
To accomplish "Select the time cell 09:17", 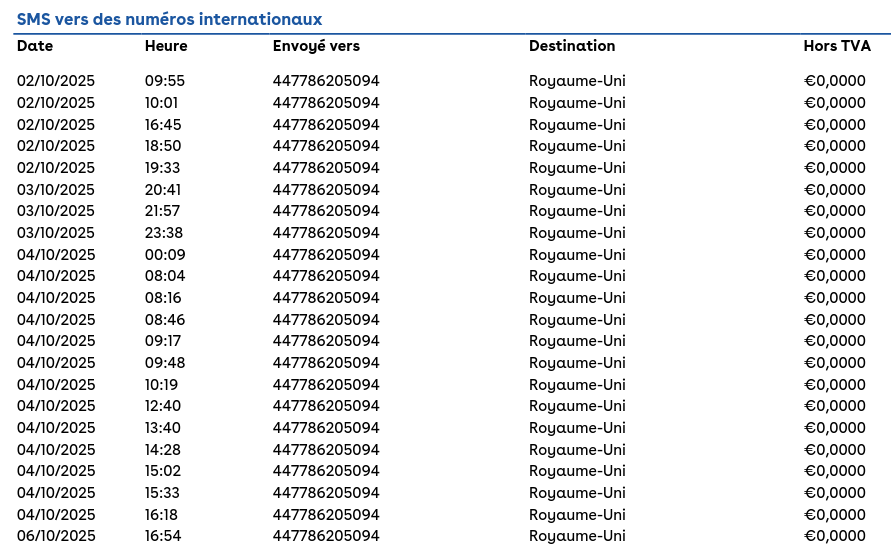I will [163, 341].
